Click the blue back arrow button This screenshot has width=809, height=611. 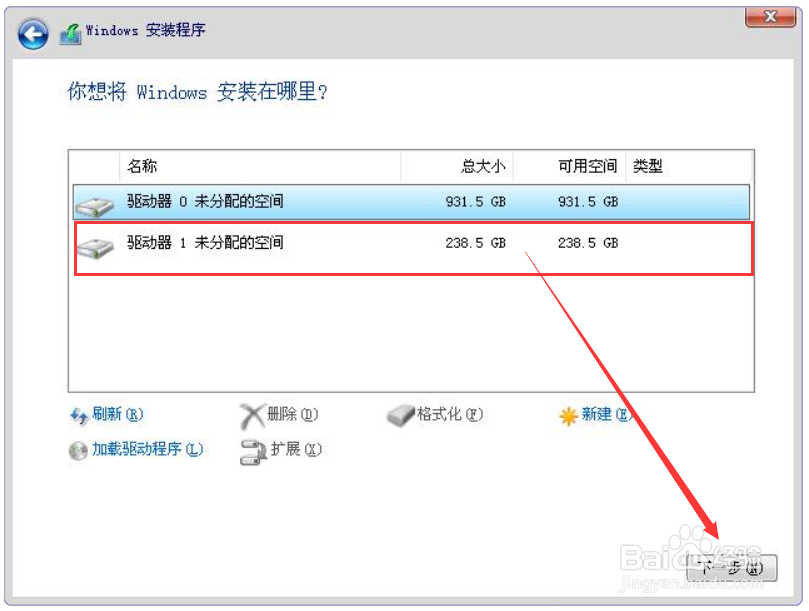[33, 34]
